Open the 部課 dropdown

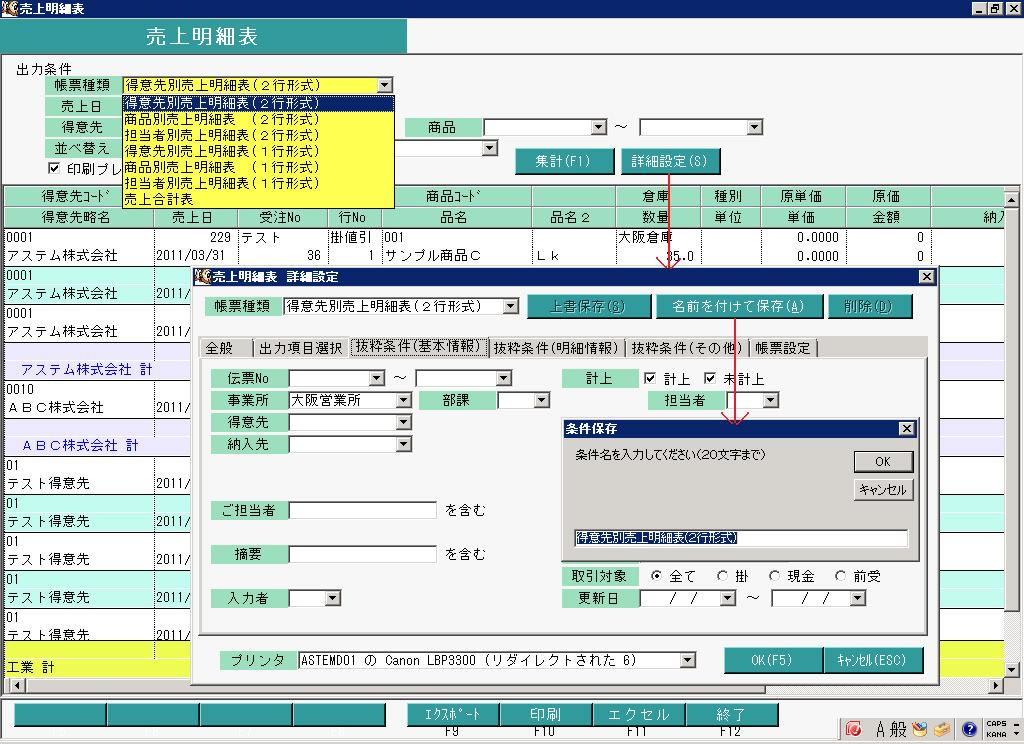point(541,400)
